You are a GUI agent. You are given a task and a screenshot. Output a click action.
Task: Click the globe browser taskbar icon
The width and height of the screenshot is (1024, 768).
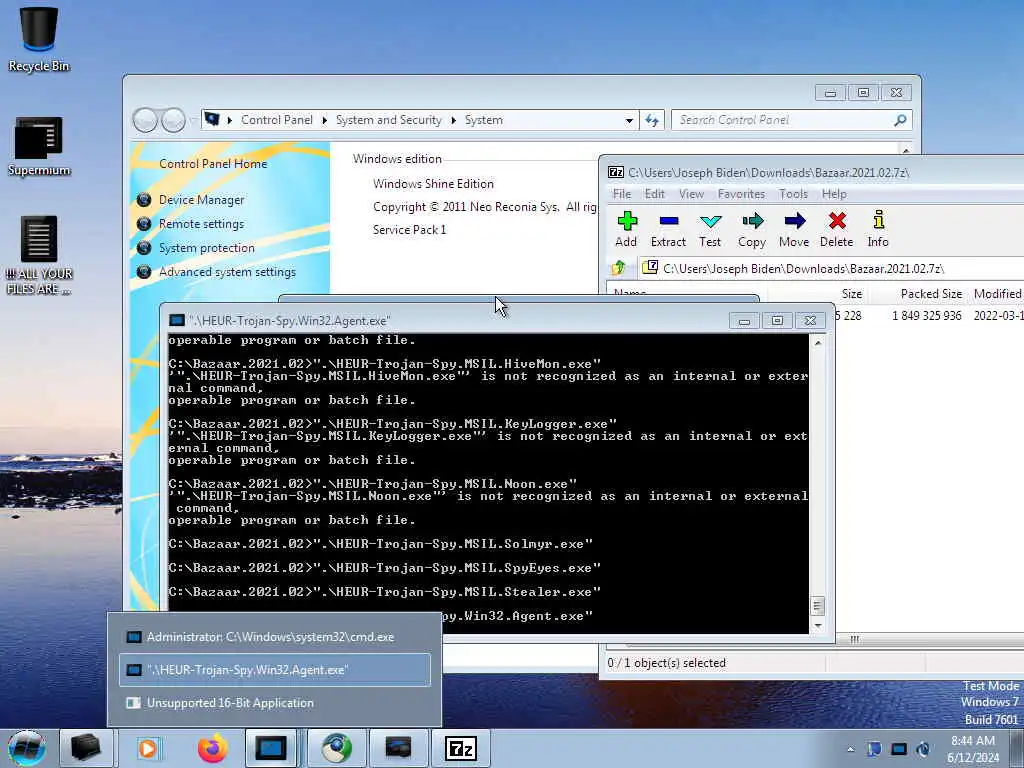336,748
